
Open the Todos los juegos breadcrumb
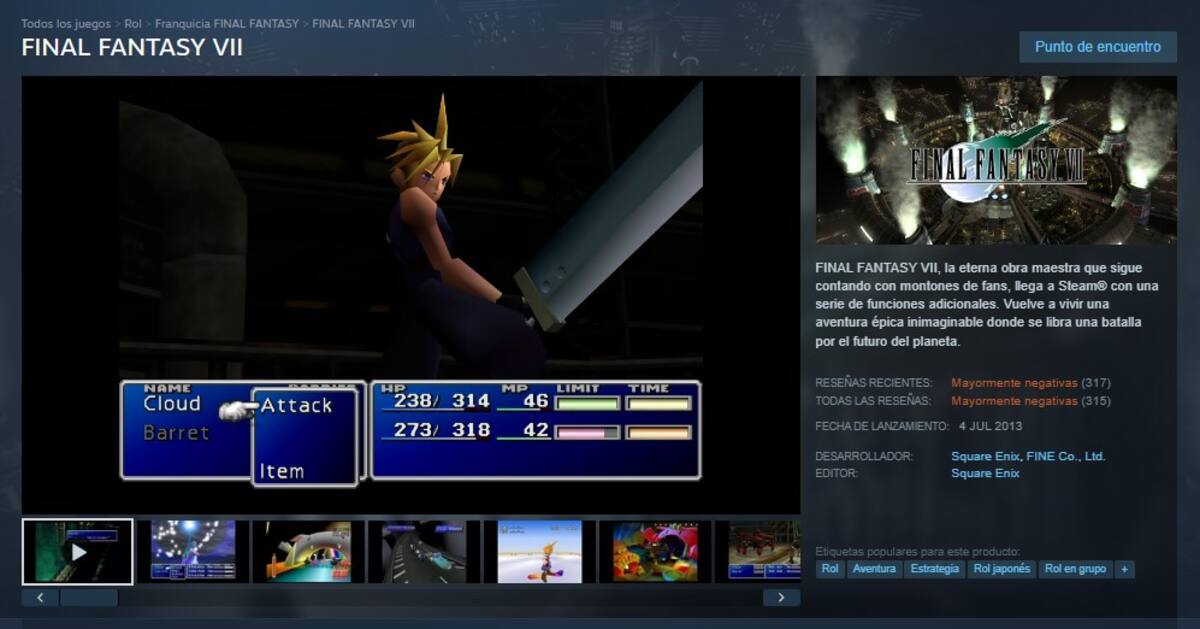coord(66,23)
